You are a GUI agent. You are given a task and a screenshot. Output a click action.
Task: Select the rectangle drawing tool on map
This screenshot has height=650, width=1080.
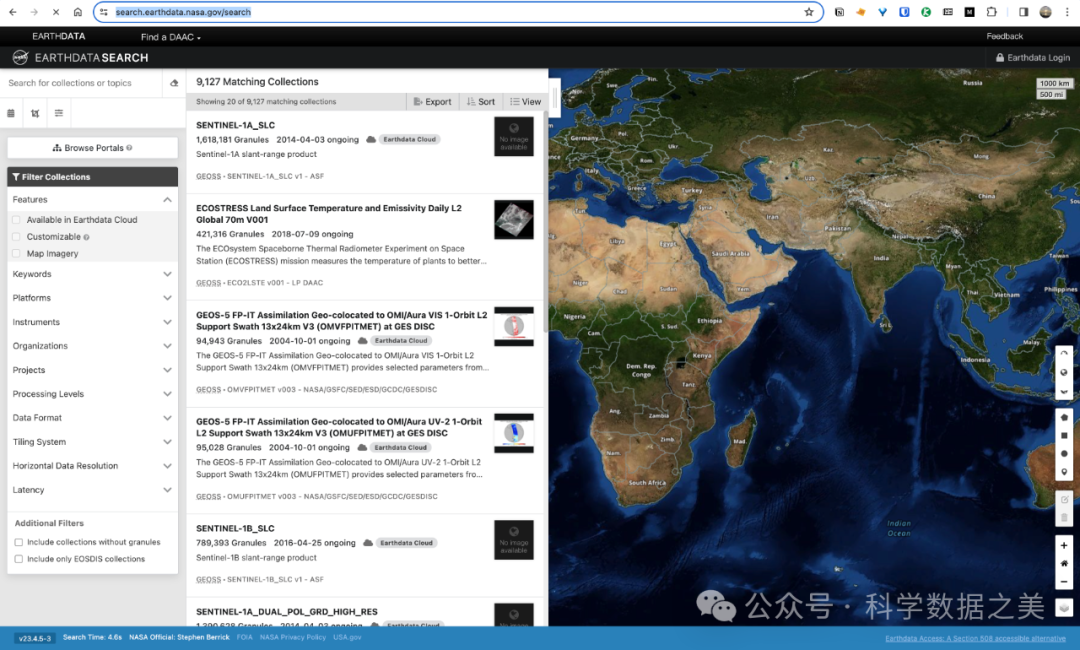1064,435
